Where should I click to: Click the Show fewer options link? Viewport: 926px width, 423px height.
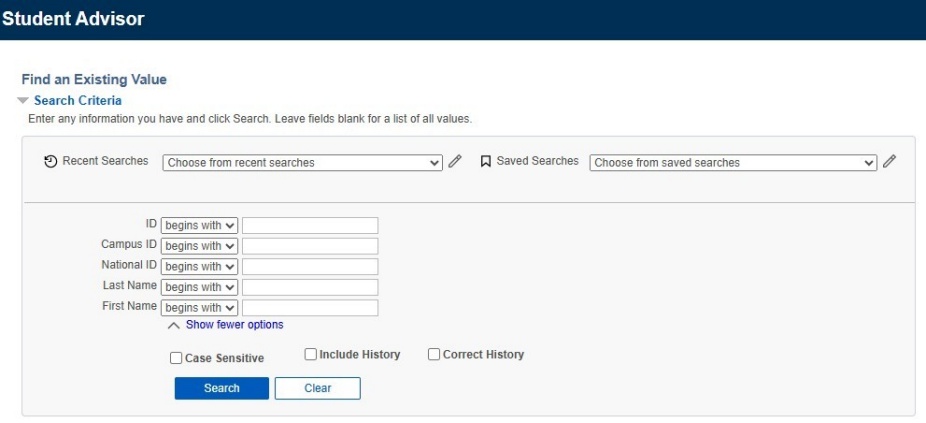click(234, 325)
